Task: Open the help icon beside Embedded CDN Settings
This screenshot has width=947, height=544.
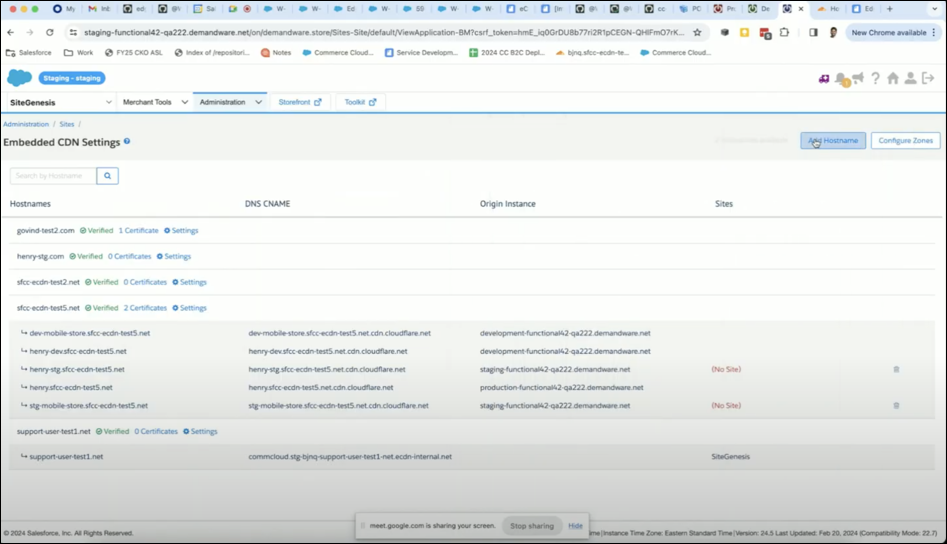Action: pyautogui.click(x=127, y=141)
